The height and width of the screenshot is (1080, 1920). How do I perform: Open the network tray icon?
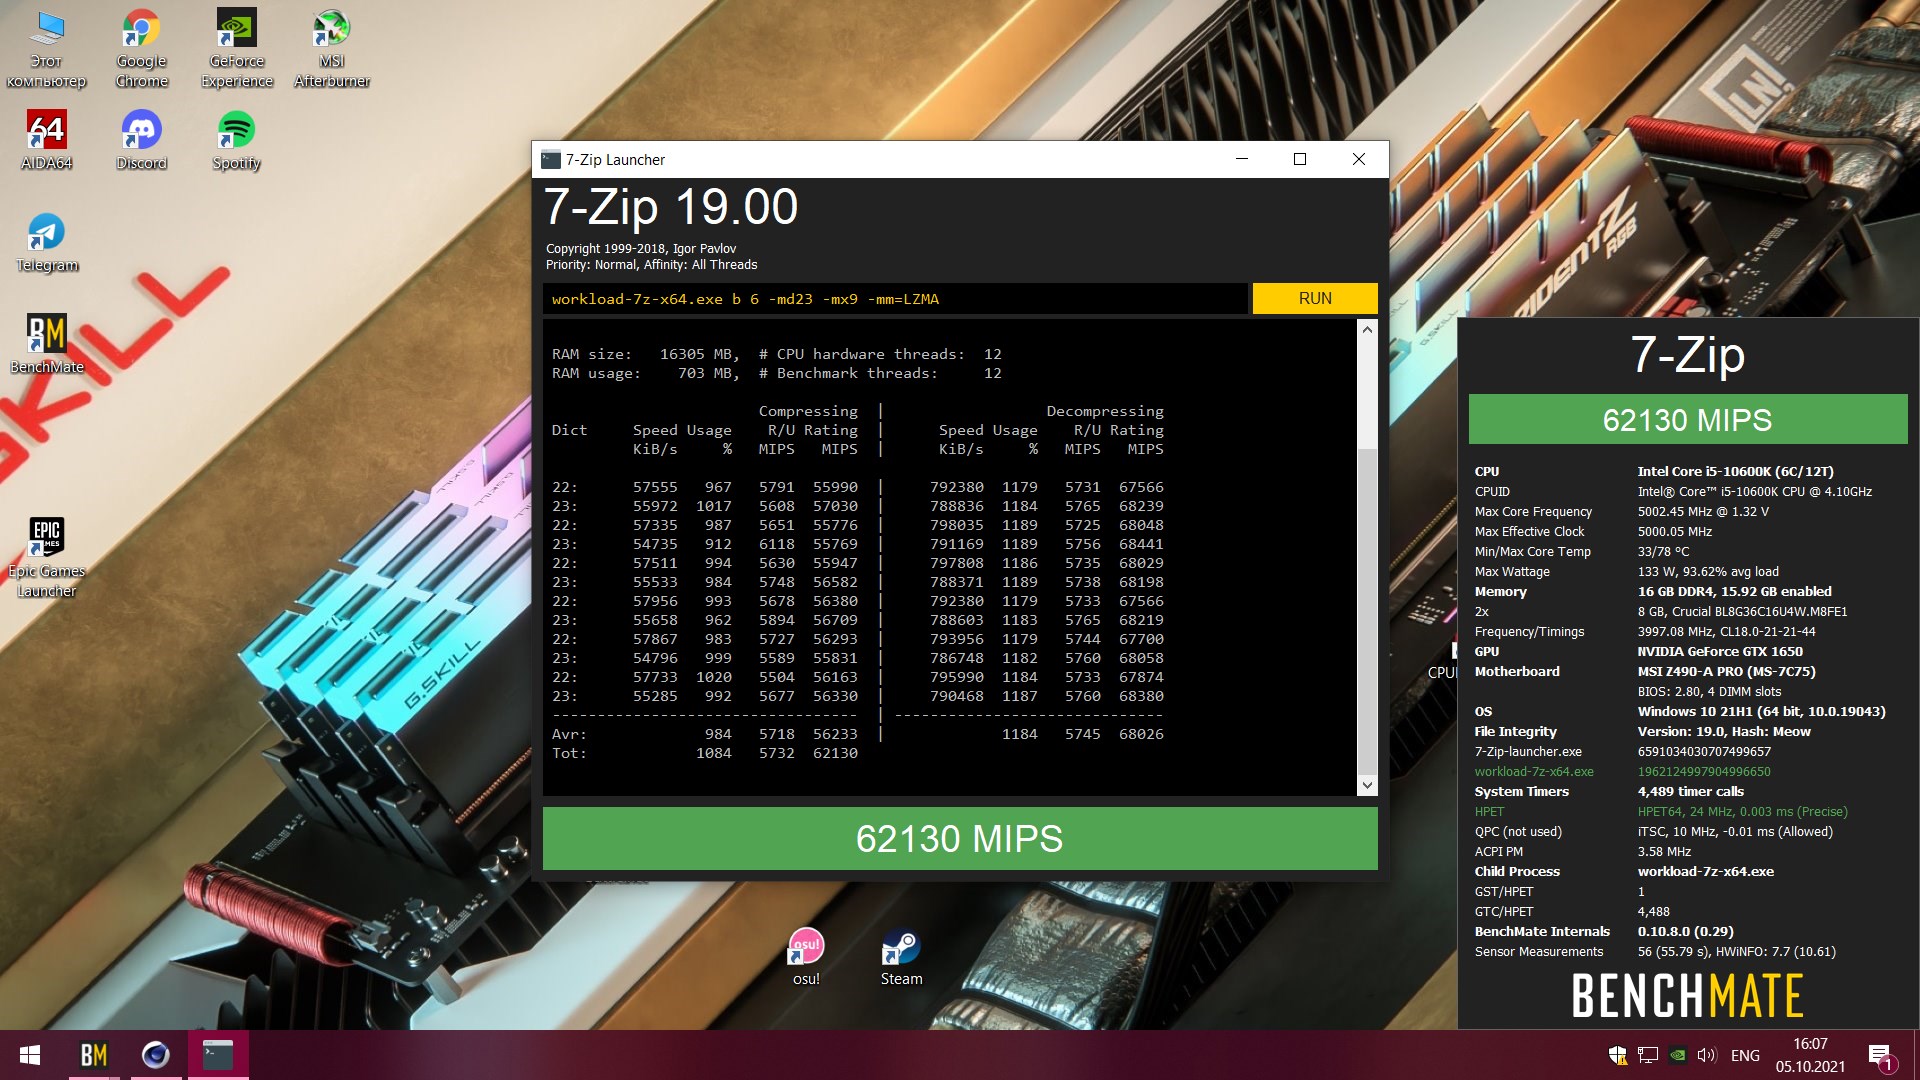coord(1648,1055)
